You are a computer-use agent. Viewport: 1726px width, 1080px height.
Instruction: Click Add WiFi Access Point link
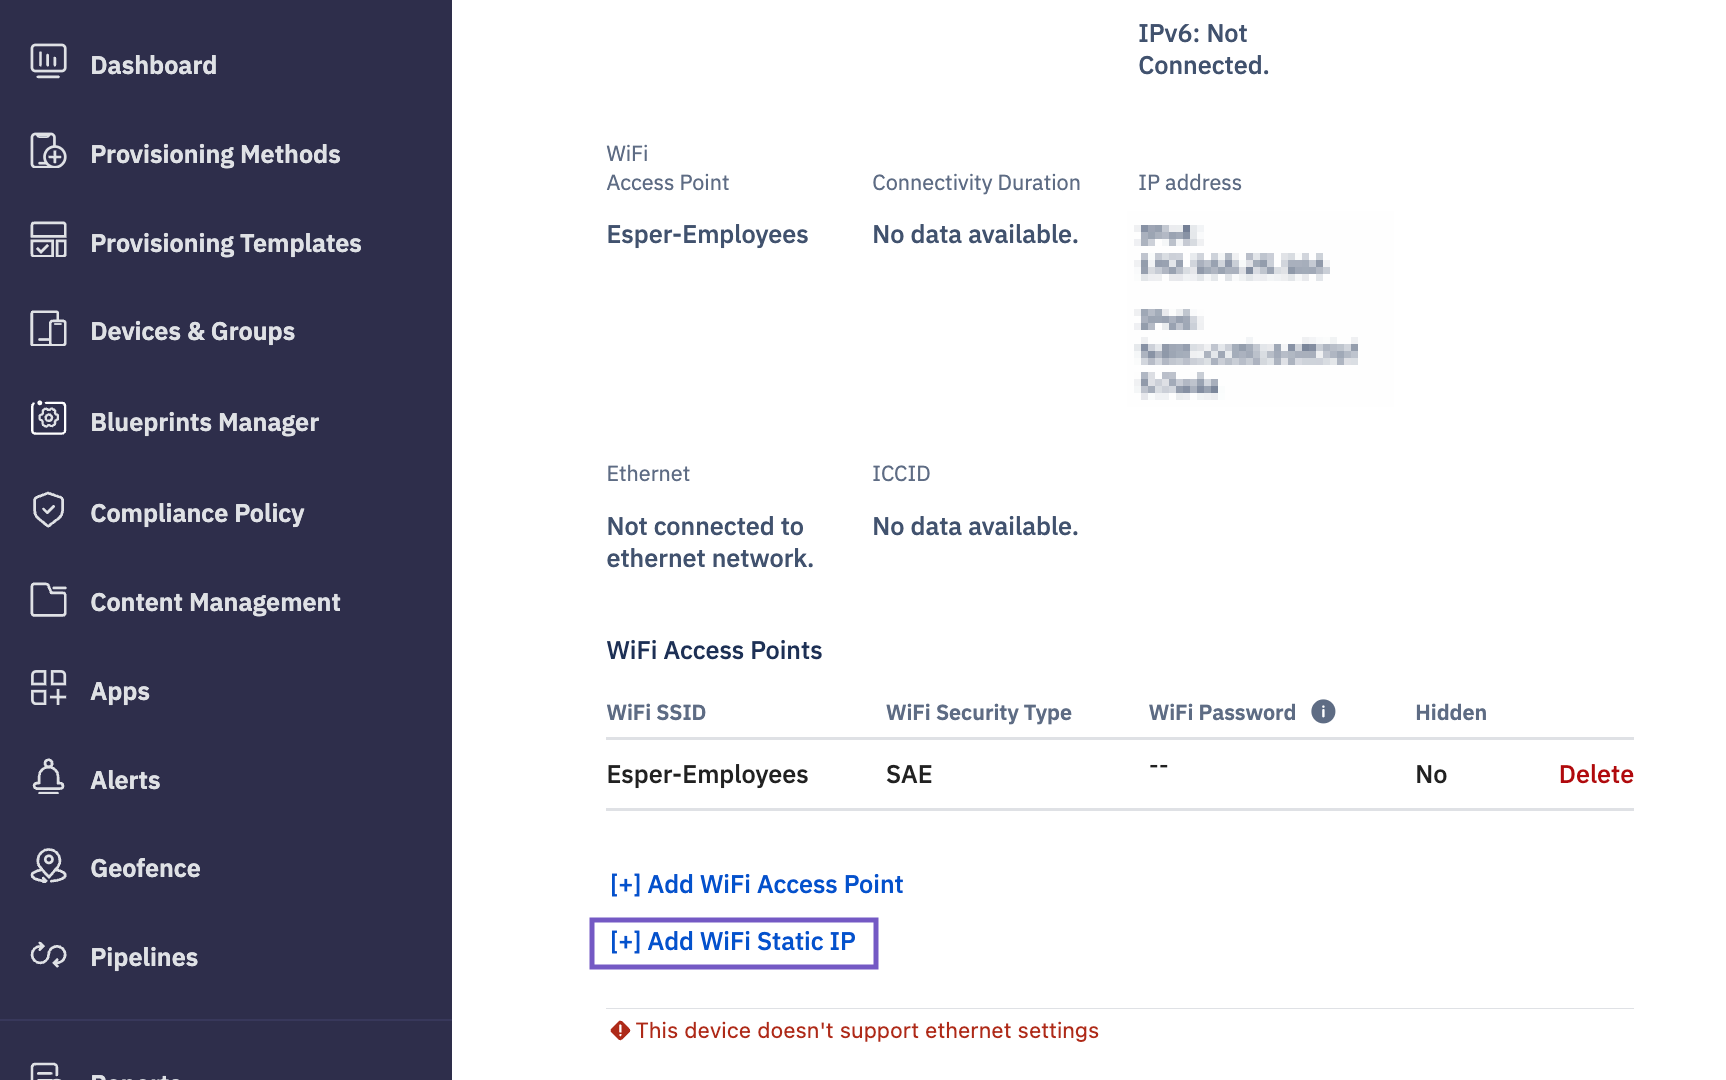pyautogui.click(x=756, y=884)
